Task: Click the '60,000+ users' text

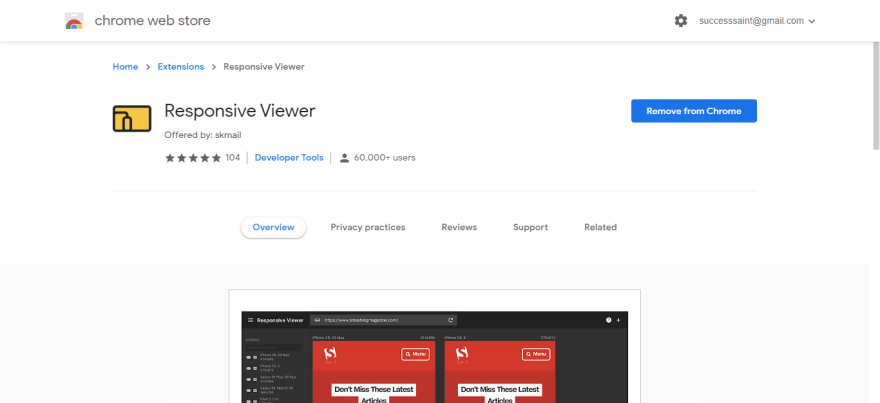Action: (x=385, y=158)
